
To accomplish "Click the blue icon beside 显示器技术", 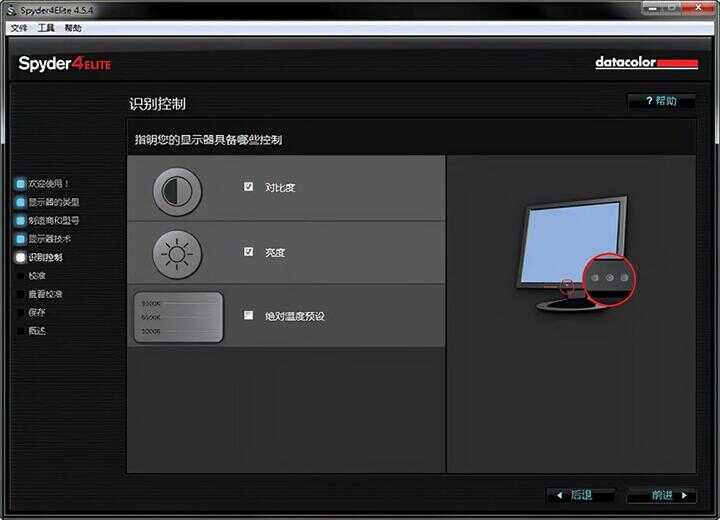I will [x=20, y=239].
